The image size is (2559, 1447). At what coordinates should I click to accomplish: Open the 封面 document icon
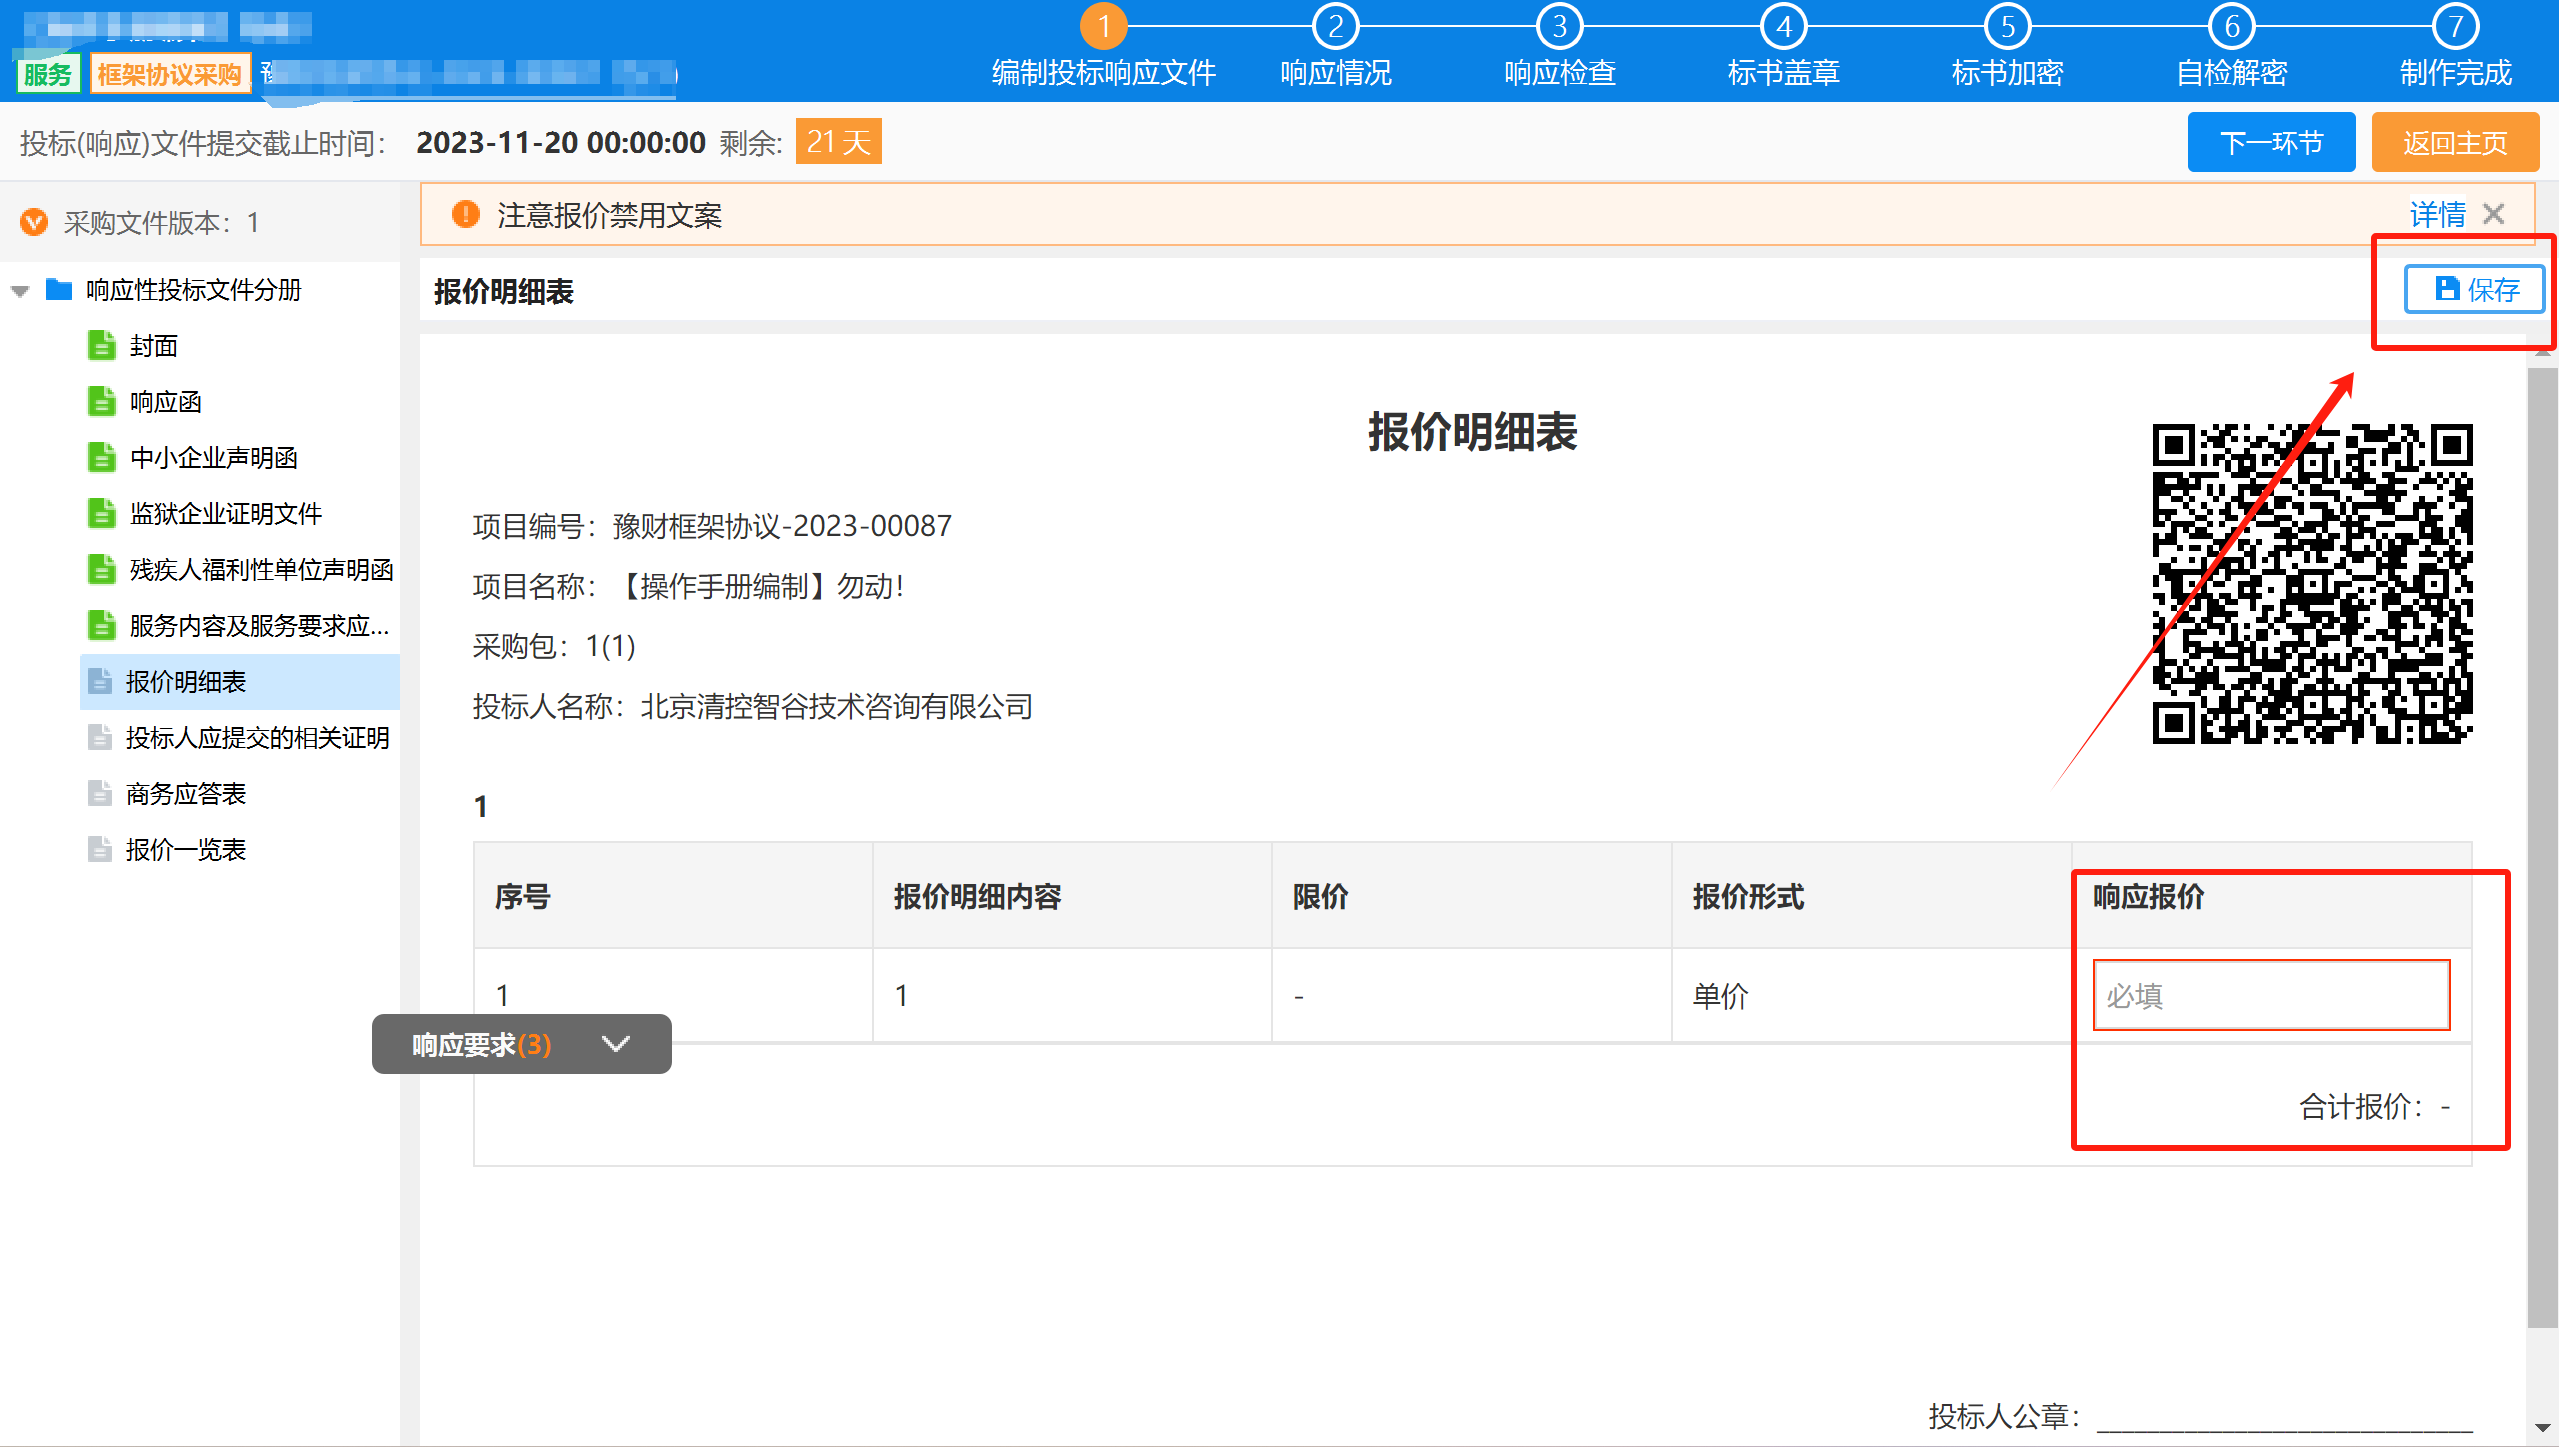point(101,345)
